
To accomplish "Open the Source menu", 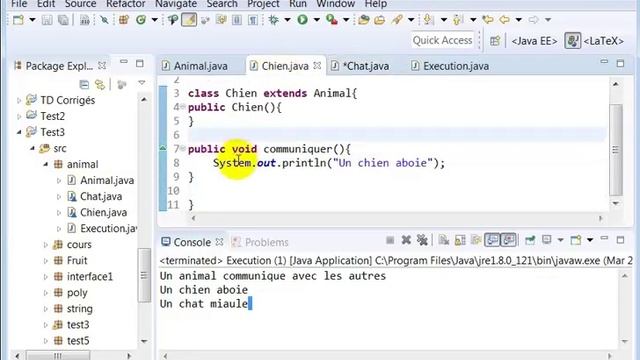I will (80, 4).
